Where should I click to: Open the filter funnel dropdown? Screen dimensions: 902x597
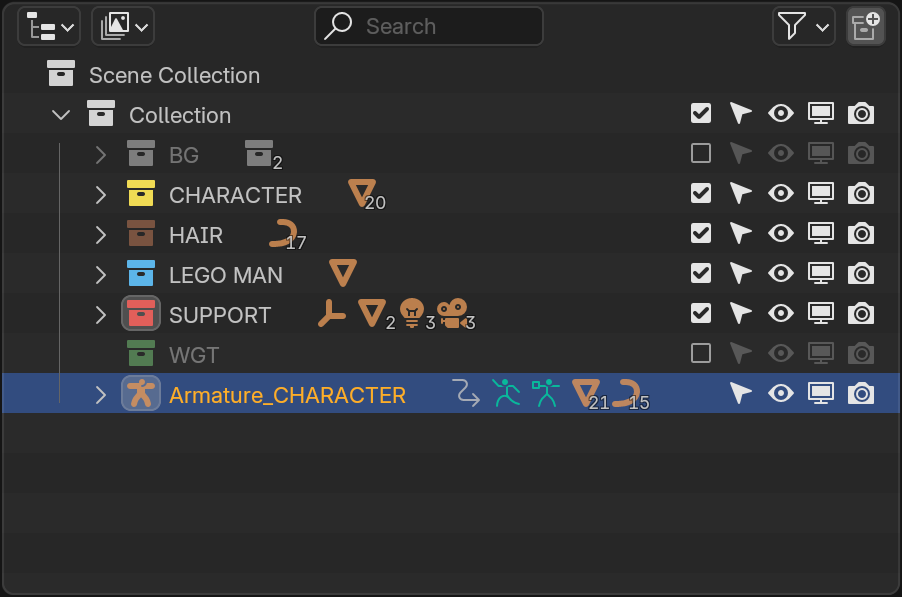803,26
